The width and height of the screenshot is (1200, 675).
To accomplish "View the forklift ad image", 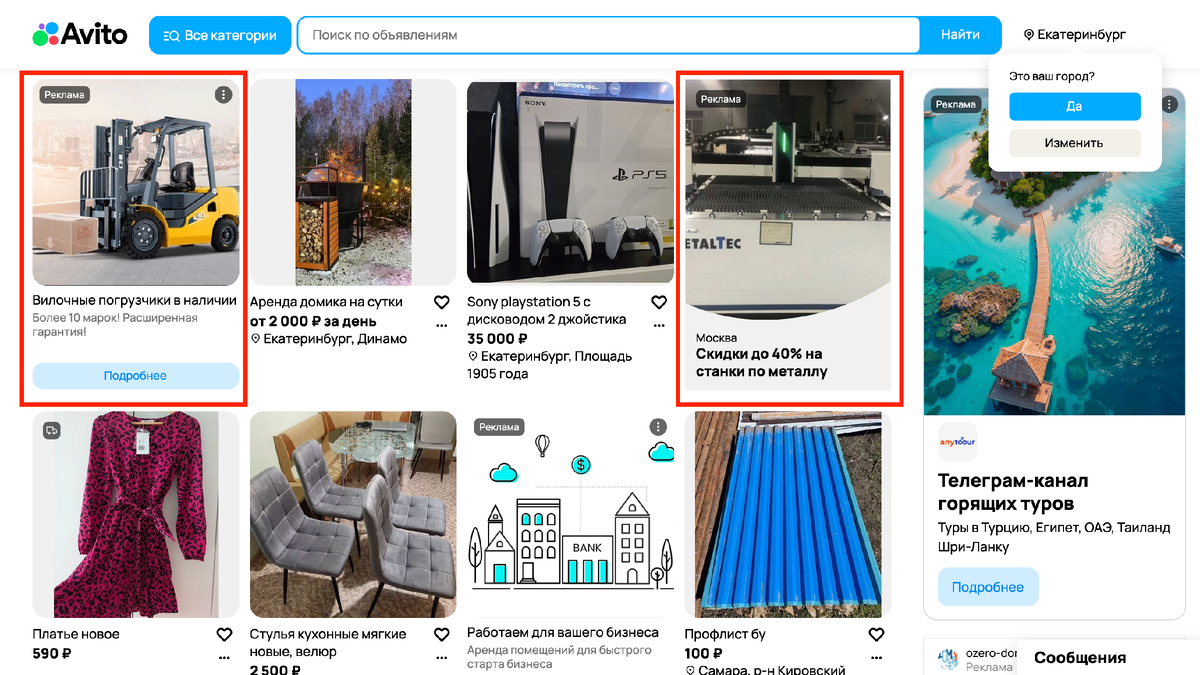I will point(135,183).
